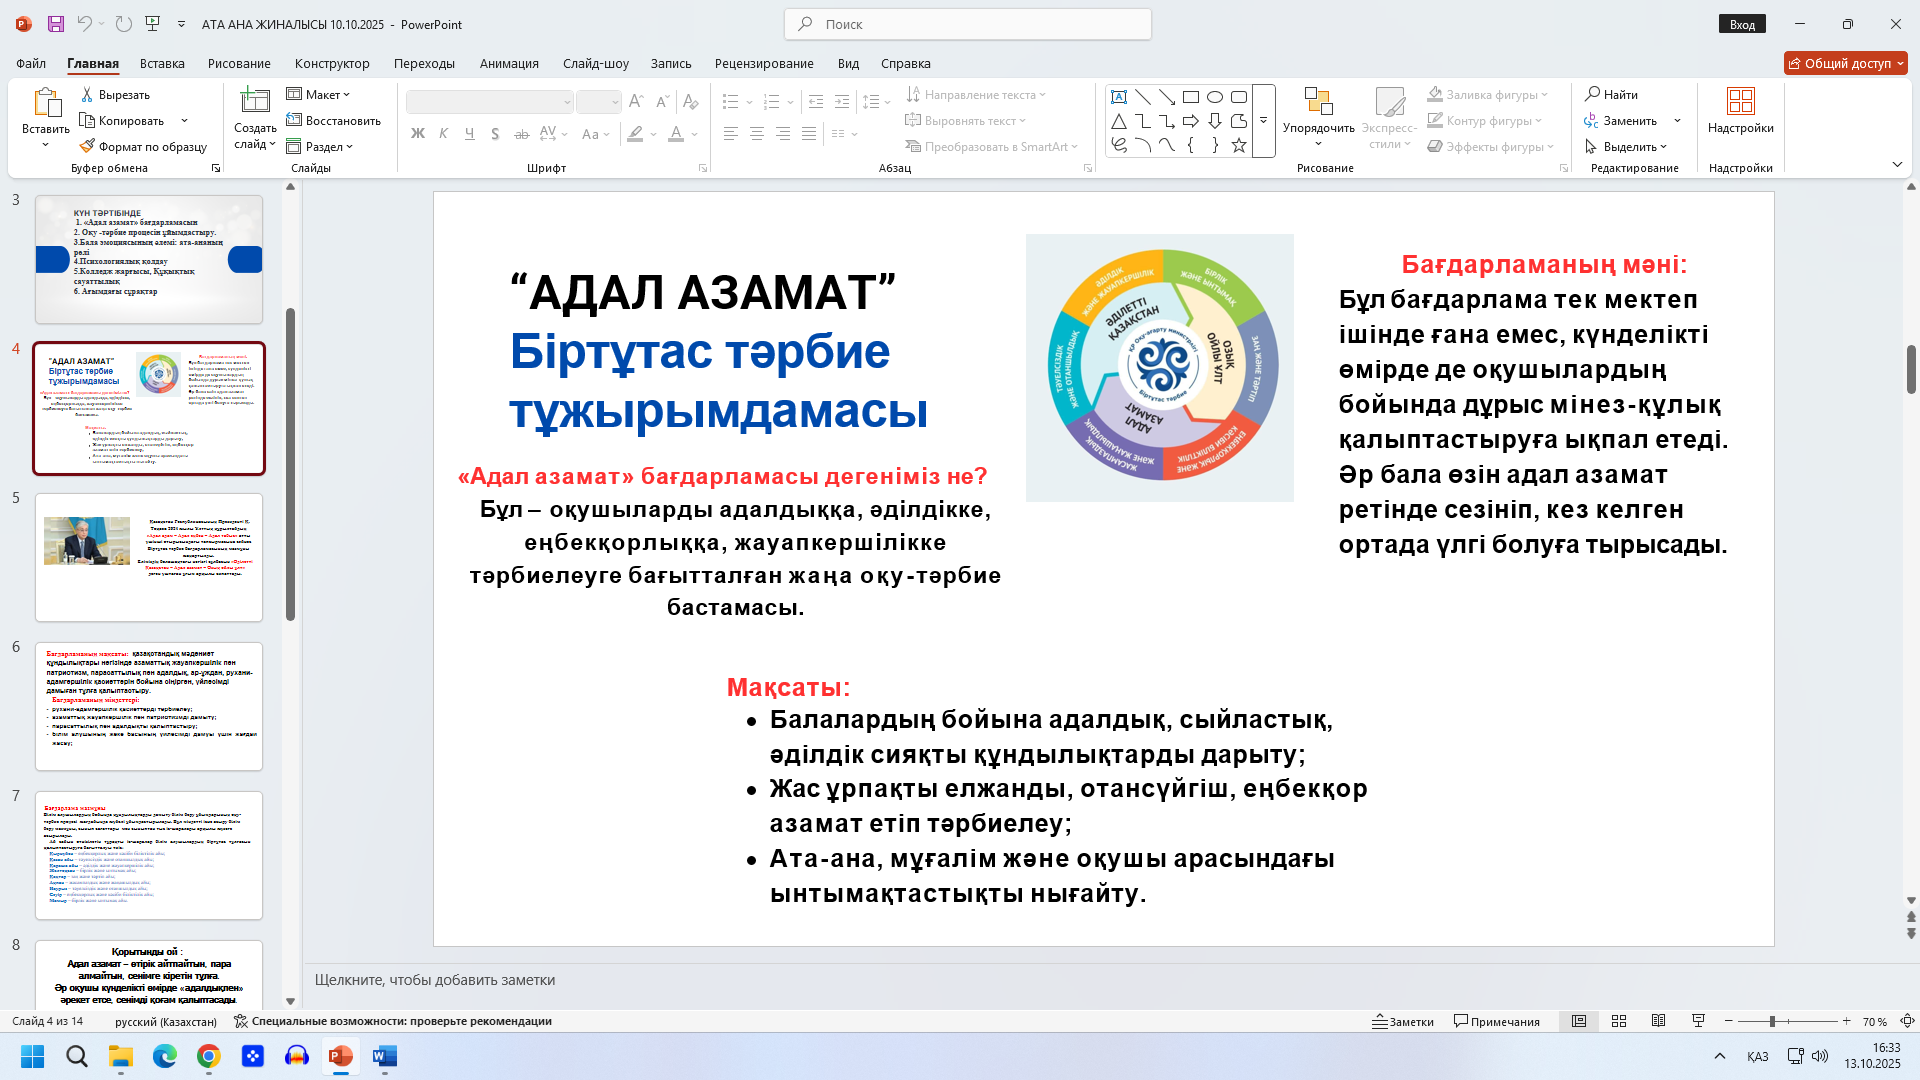This screenshot has height=1080, width=1920.
Task: Expand the shapes gallery more arrow
Action: [x=1263, y=121]
